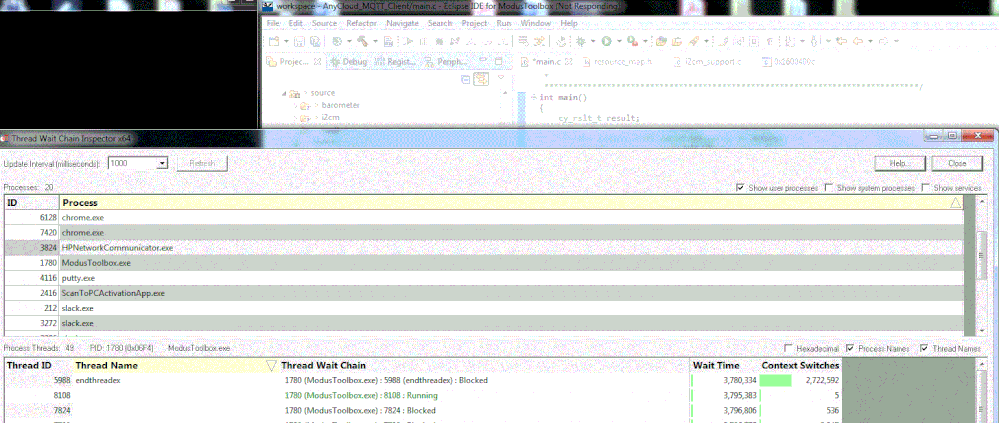Select ModusToolbox.exe process row
Image resolution: width=999 pixels, height=423 pixels.
coord(484,262)
